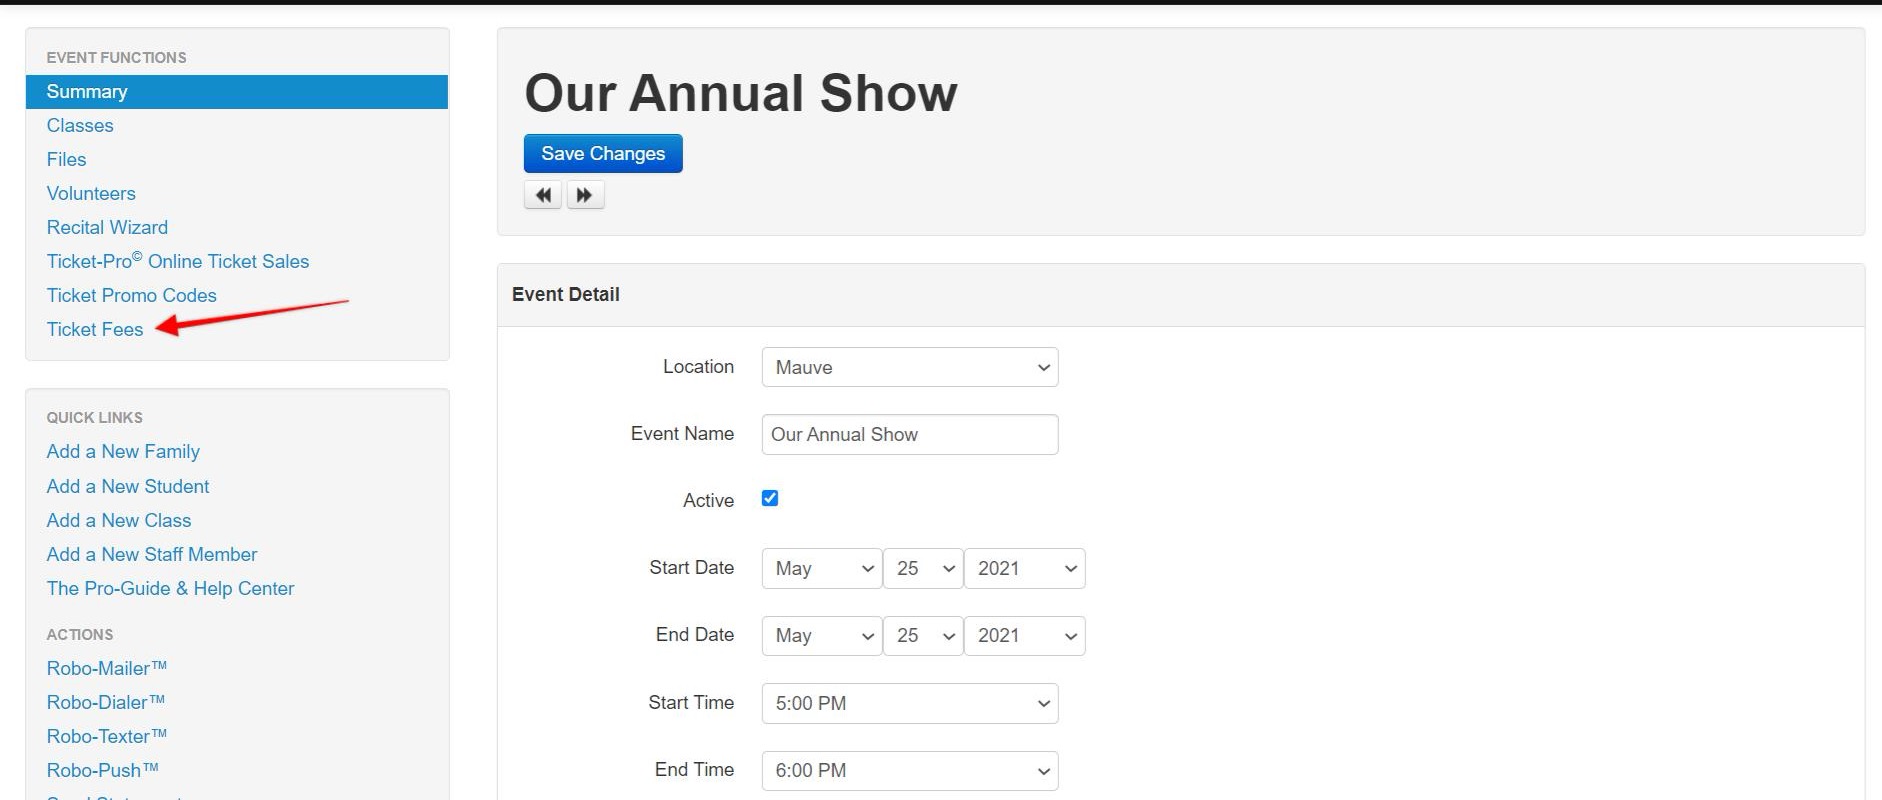Open Ticket Promo Codes

point(131,296)
